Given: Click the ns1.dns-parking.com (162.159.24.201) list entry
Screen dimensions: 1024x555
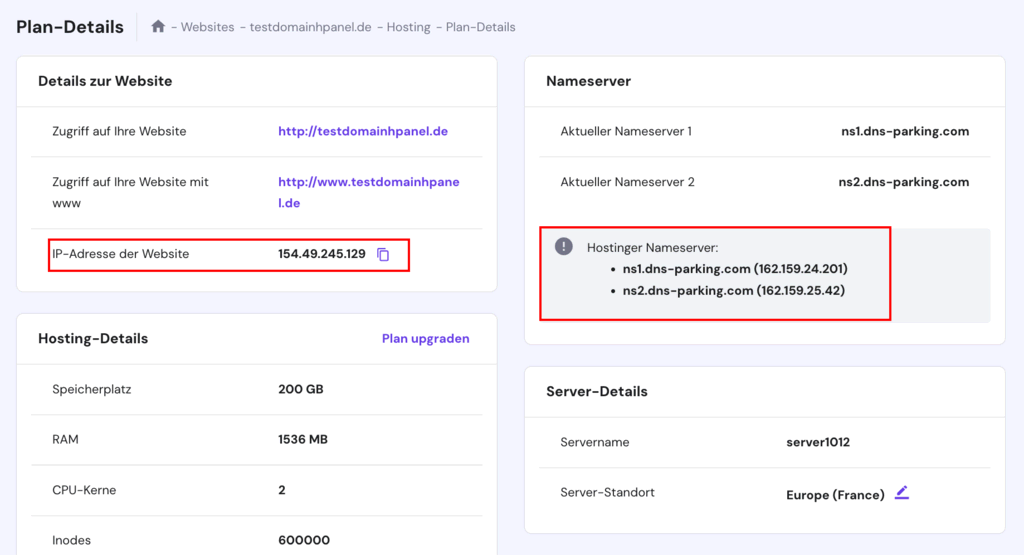Looking at the screenshot, I should 735,269.
